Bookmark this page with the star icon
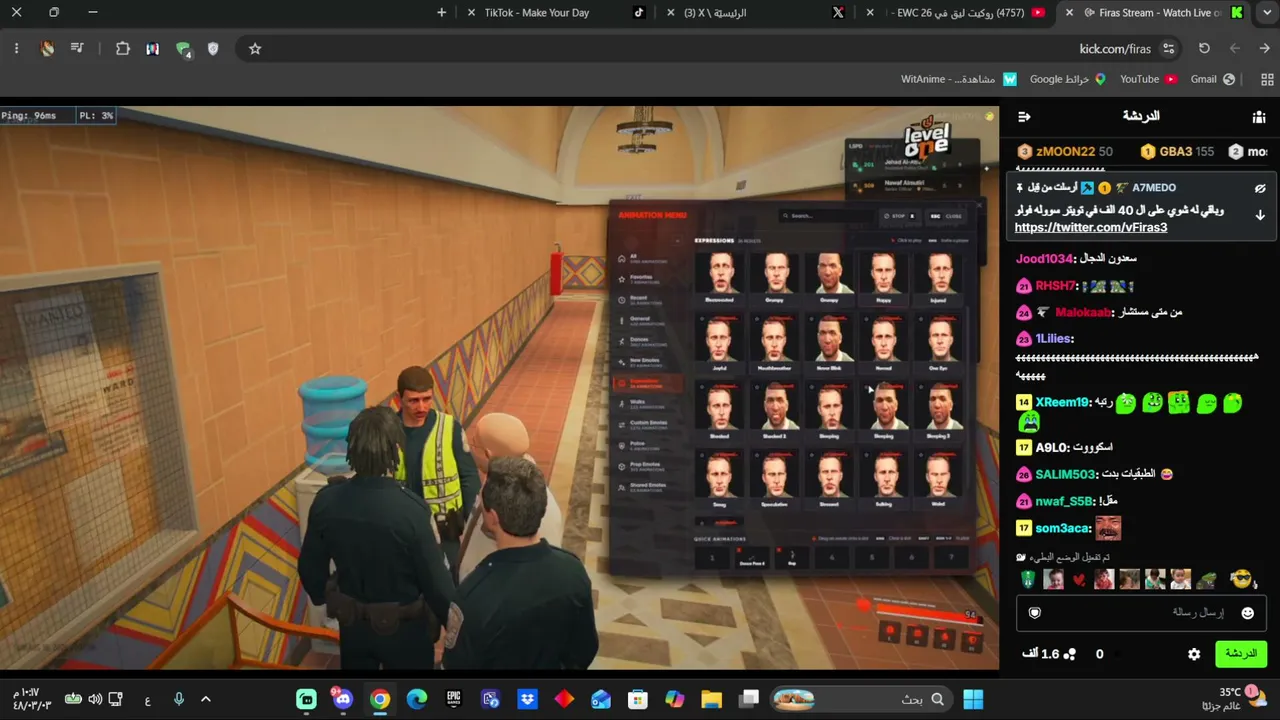This screenshot has width=1280, height=720. 255,49
